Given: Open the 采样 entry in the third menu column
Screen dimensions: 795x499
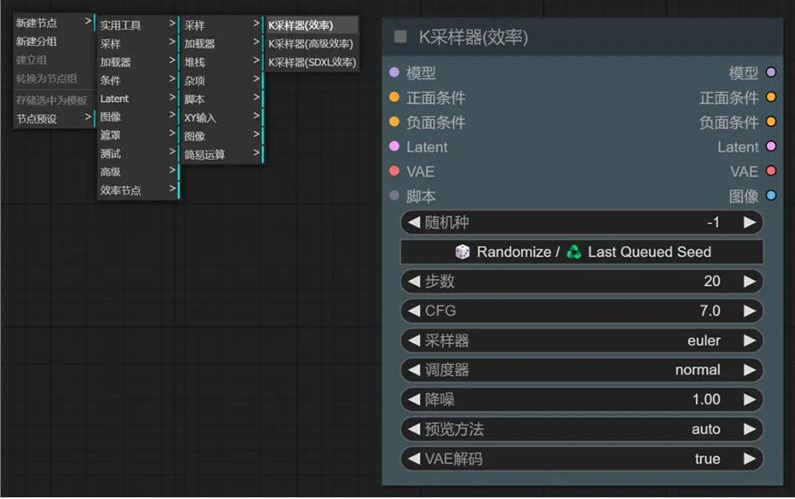Looking at the screenshot, I should pyautogui.click(x=222, y=25).
